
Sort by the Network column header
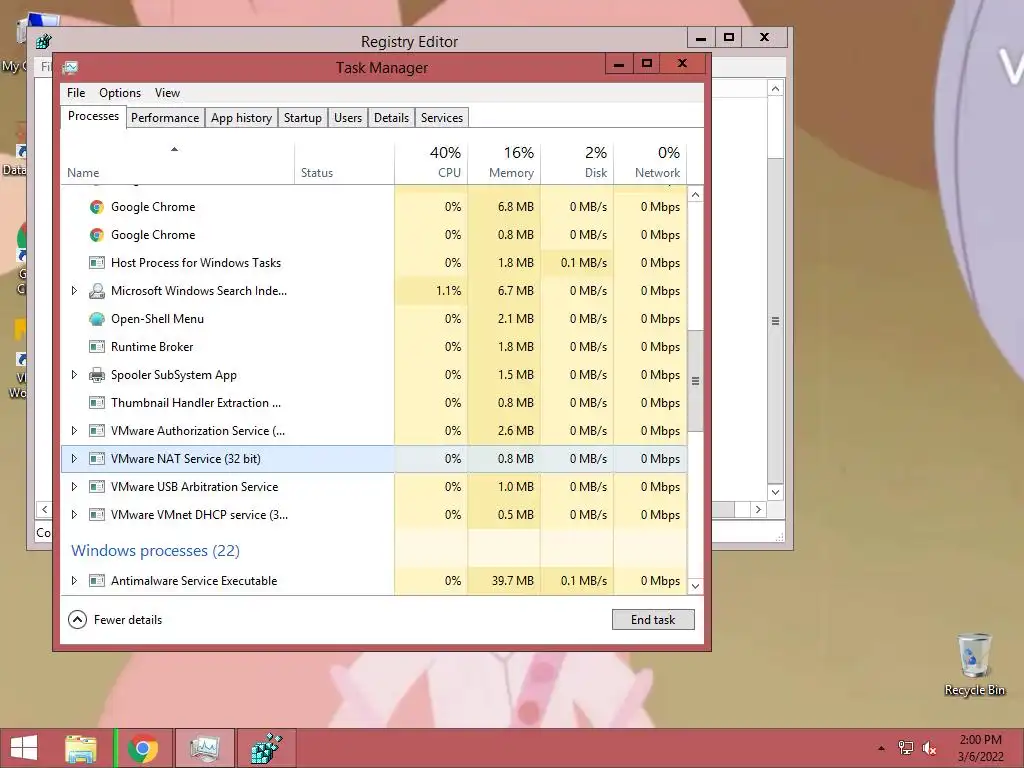coord(650,162)
